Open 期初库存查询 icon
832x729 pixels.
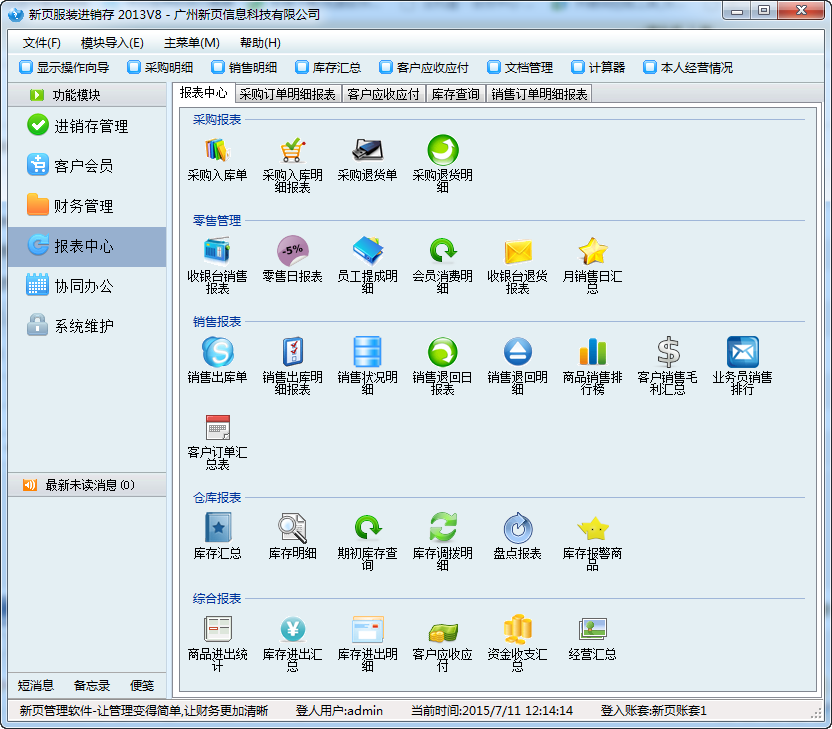coord(367,528)
